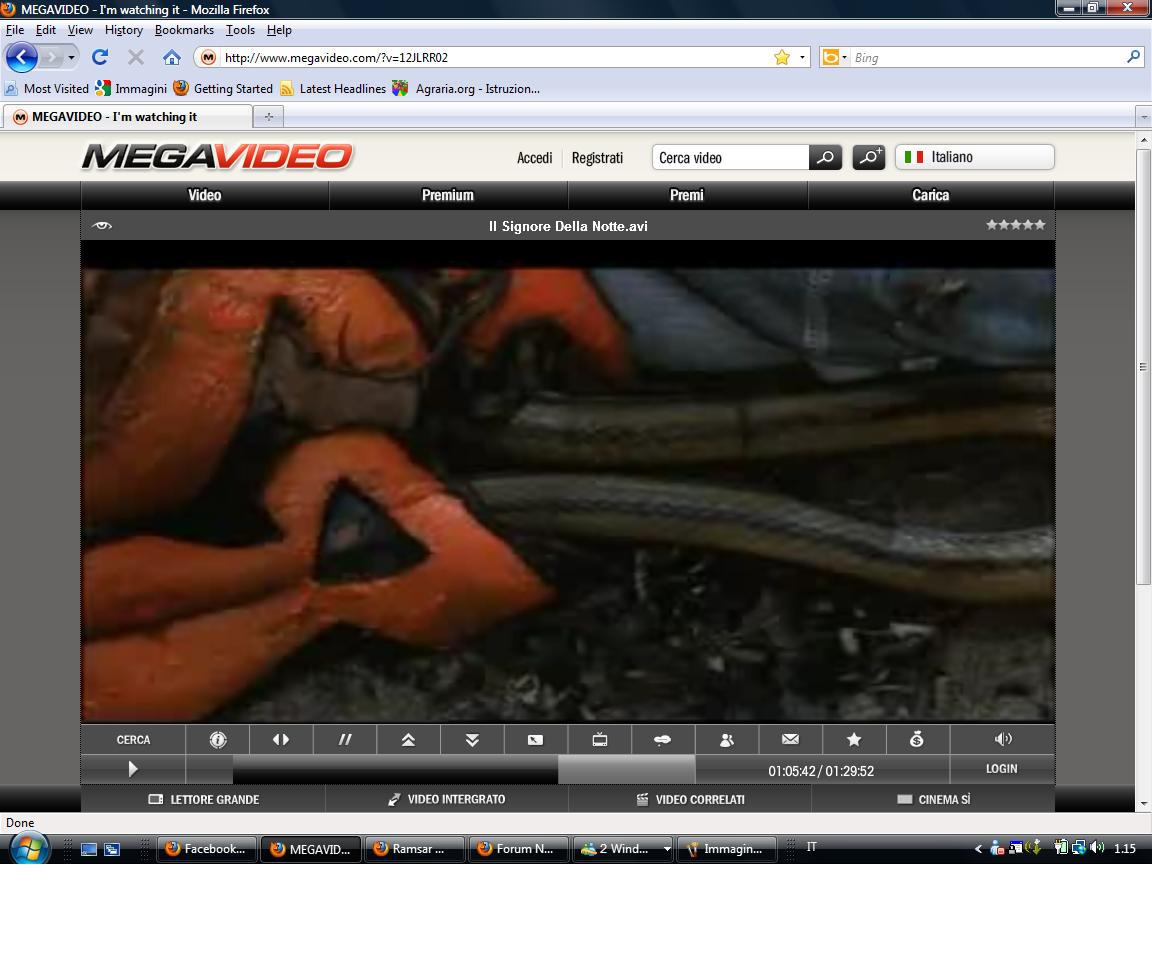Mute audio using the speaker icon
The image size is (1152, 959).
1003,740
